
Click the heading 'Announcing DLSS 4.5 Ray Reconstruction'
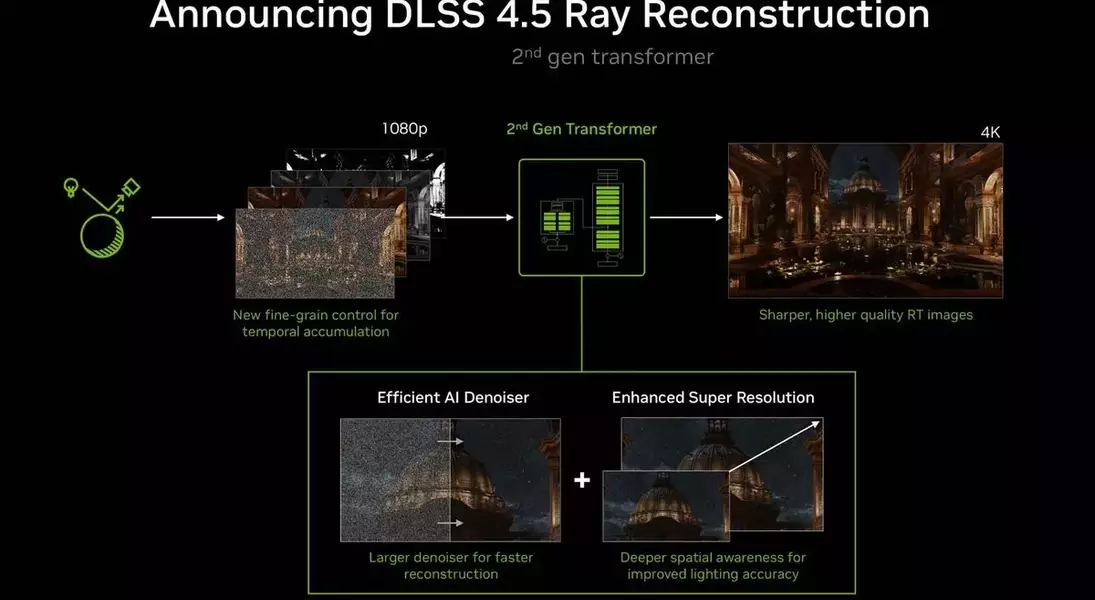[x=539, y=14]
